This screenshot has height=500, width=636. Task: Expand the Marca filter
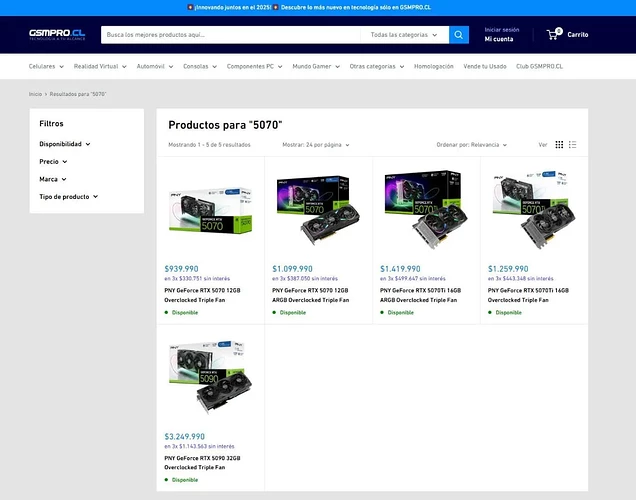click(x=53, y=179)
